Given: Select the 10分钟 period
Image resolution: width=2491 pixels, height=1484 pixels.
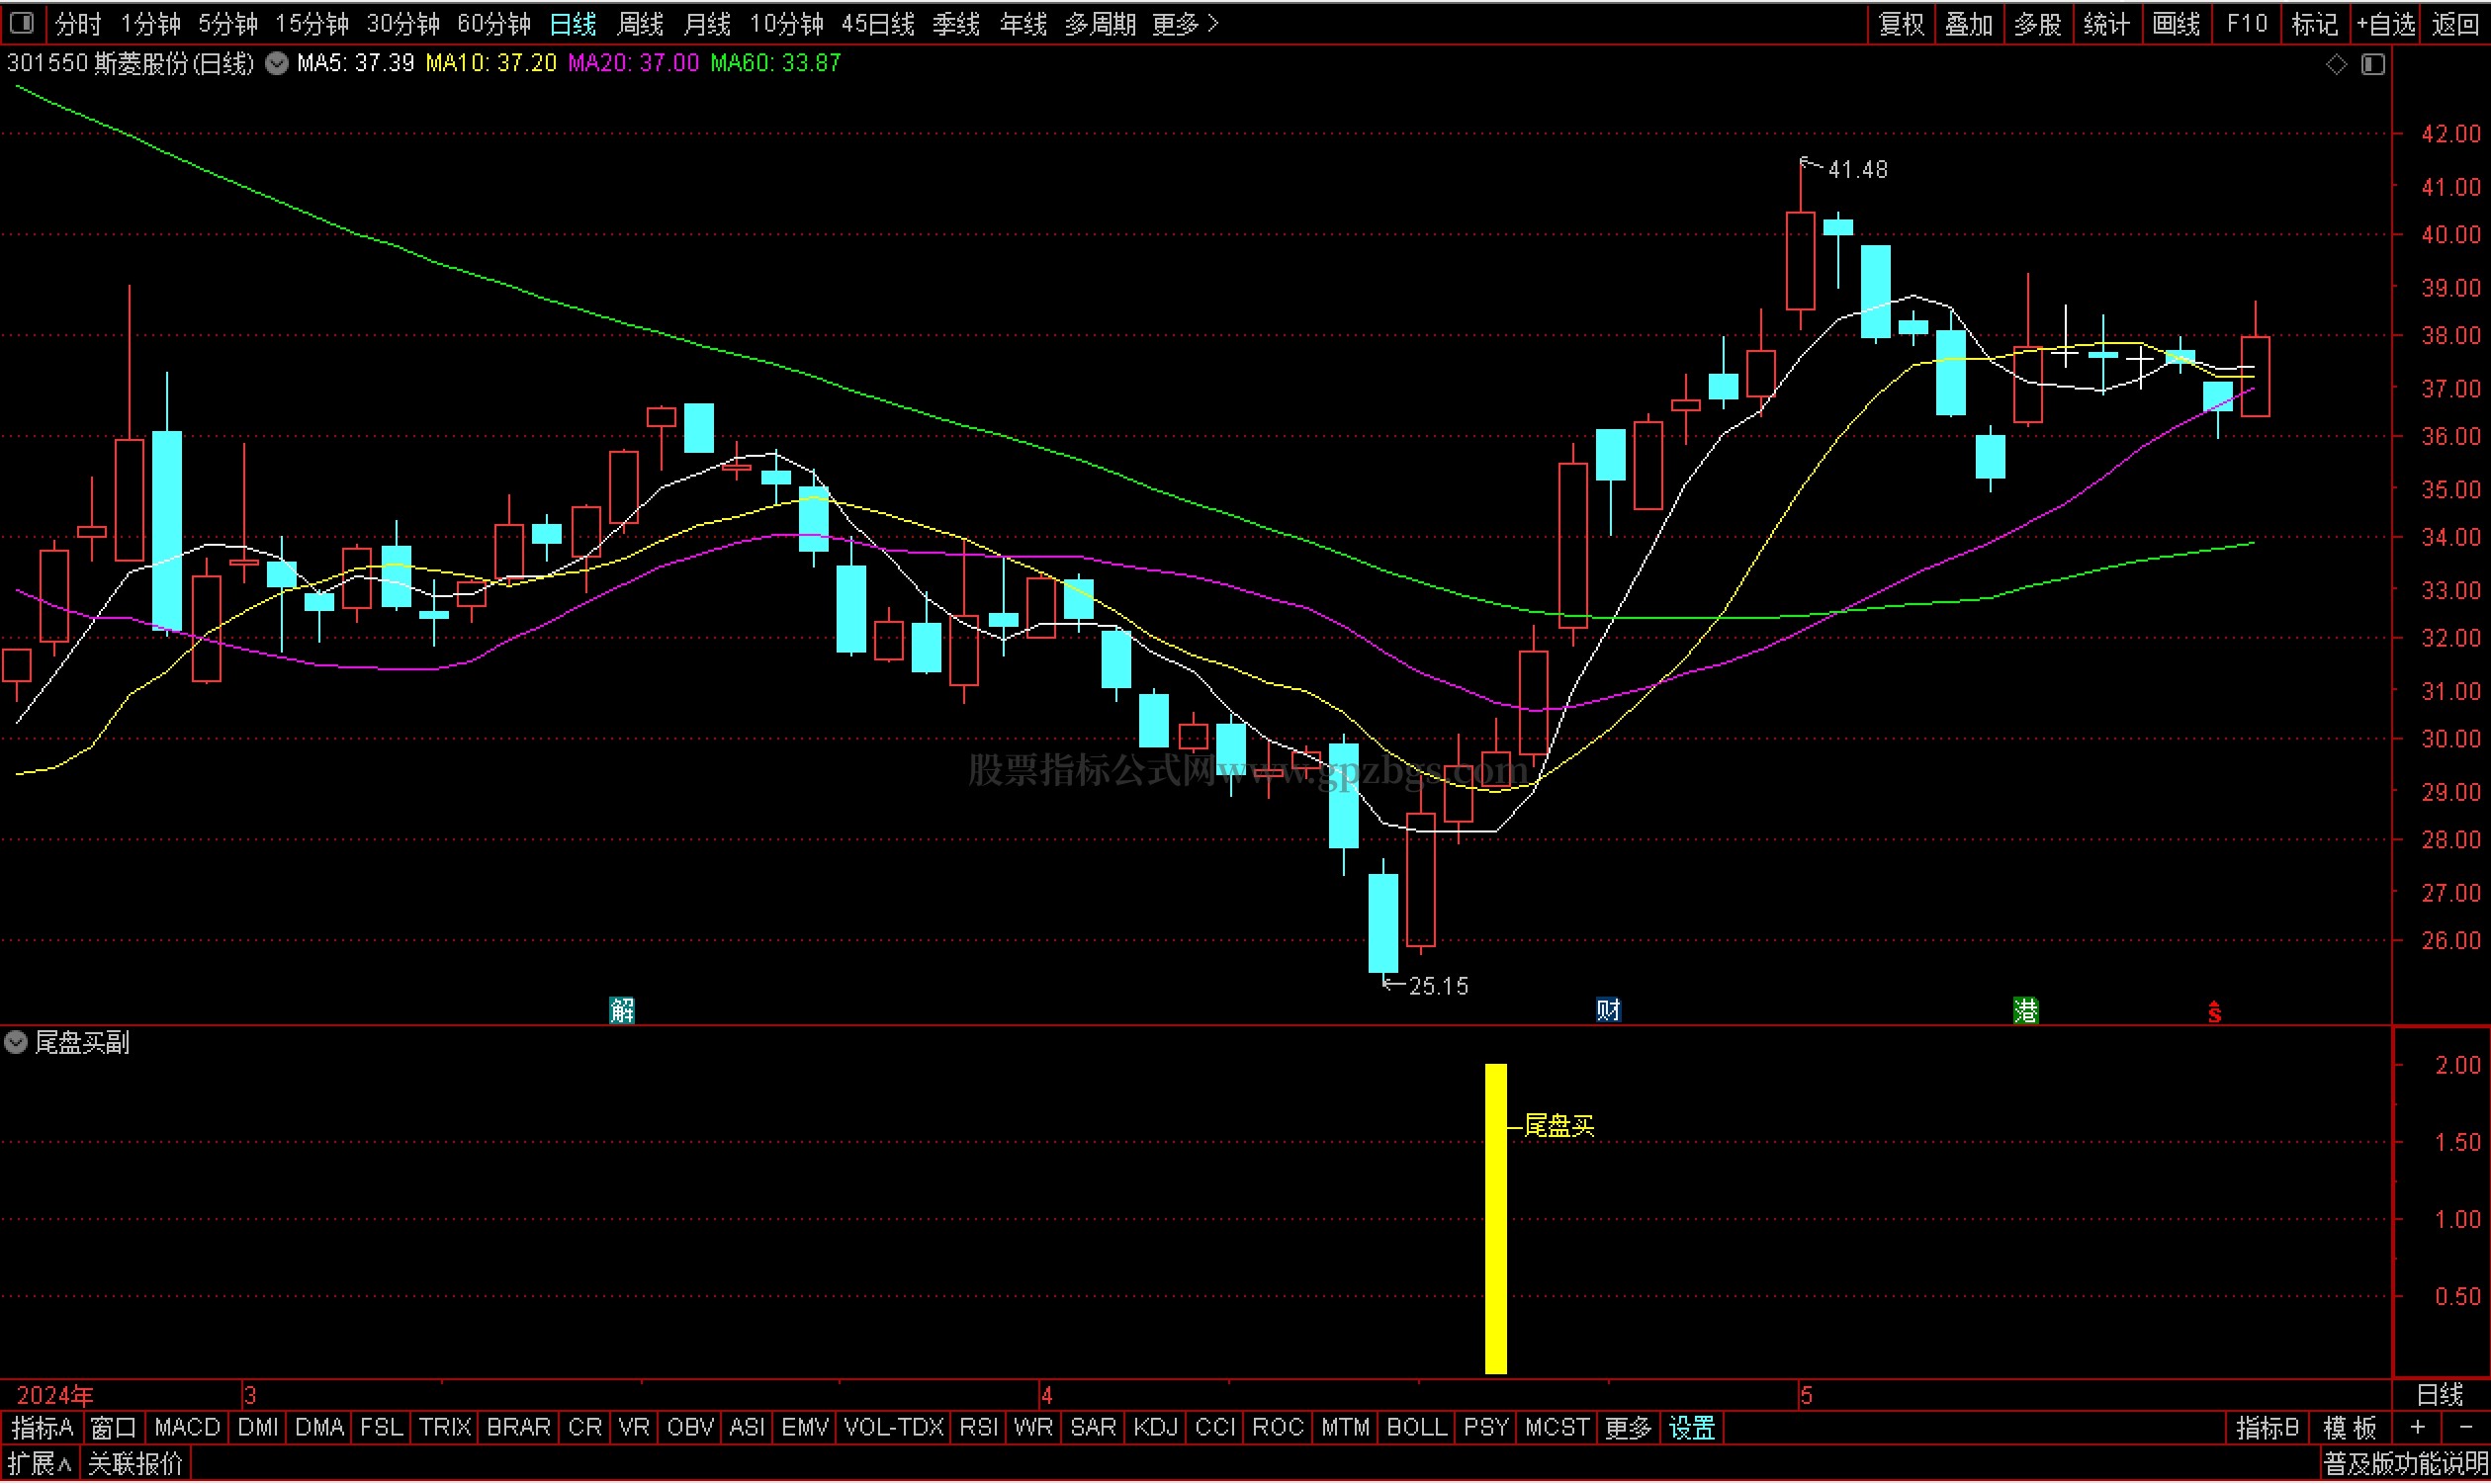Looking at the screenshot, I should 787,23.
